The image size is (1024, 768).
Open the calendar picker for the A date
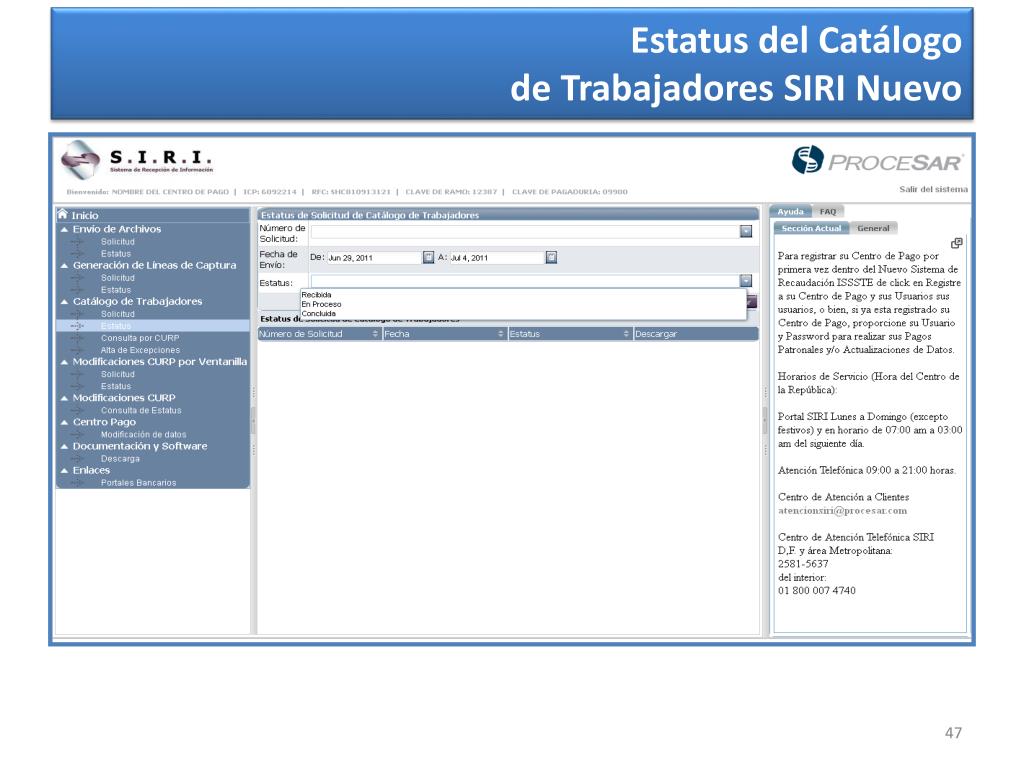(x=551, y=257)
